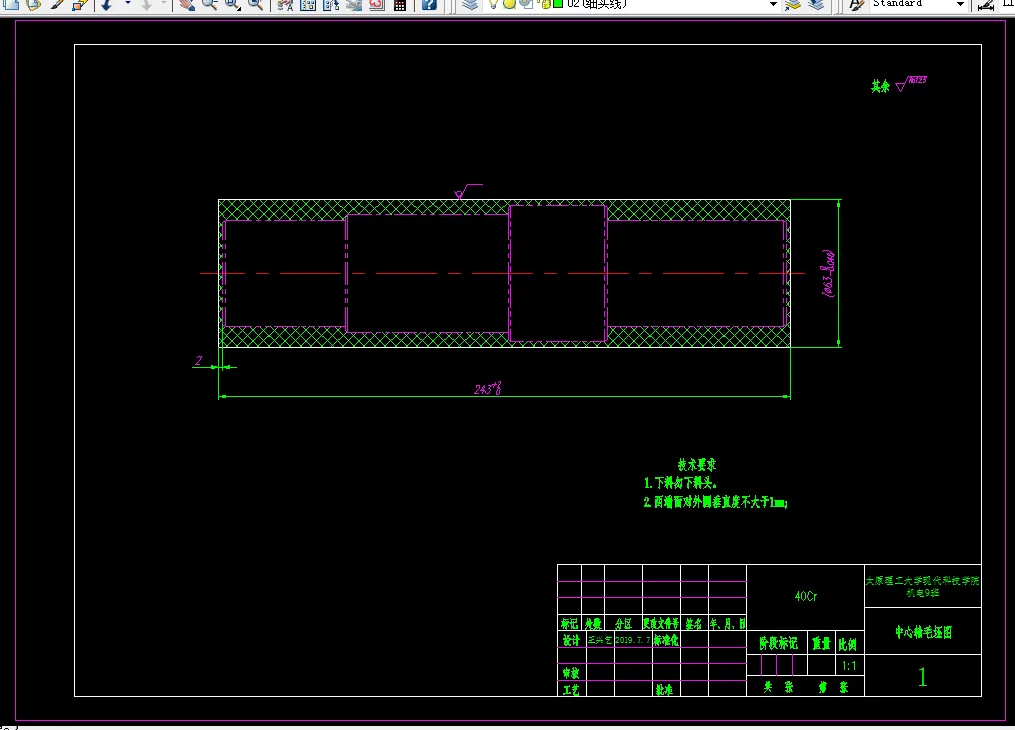1015x730 pixels.
Task: Select the 技术要求 heading text
Action: (x=697, y=465)
